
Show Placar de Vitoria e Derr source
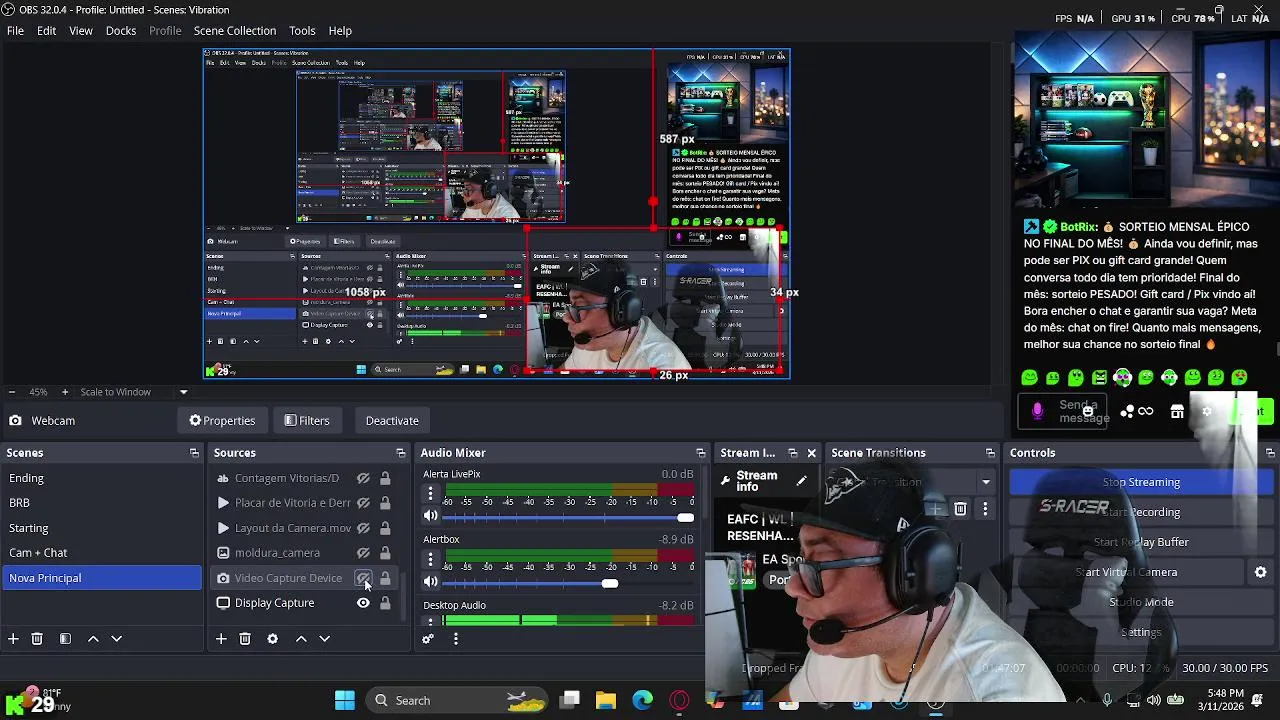coord(363,503)
